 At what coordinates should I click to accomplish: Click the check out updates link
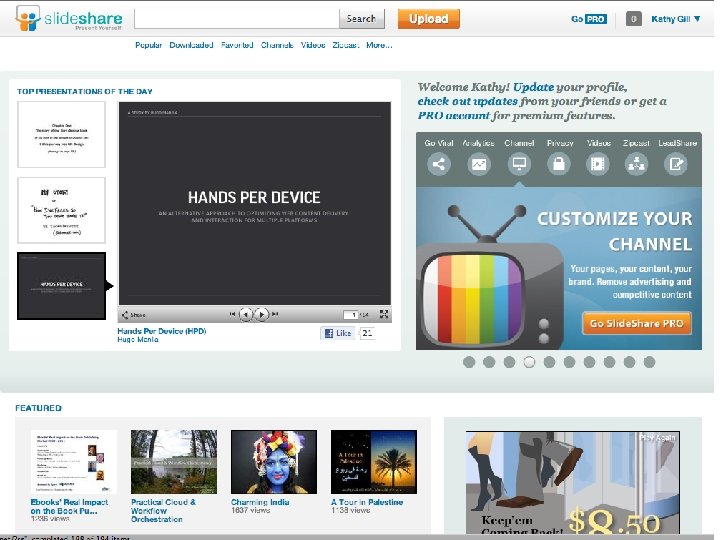(467, 101)
